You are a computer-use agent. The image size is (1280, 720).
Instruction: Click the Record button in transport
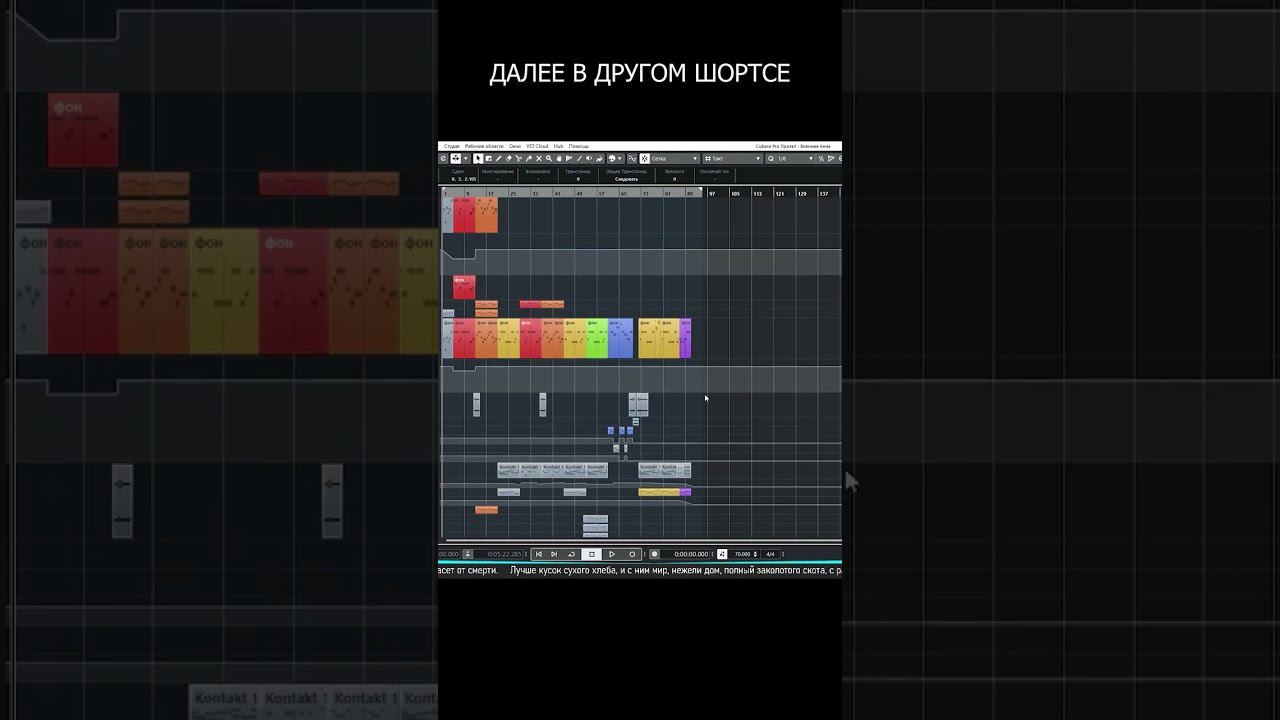[x=632, y=554]
